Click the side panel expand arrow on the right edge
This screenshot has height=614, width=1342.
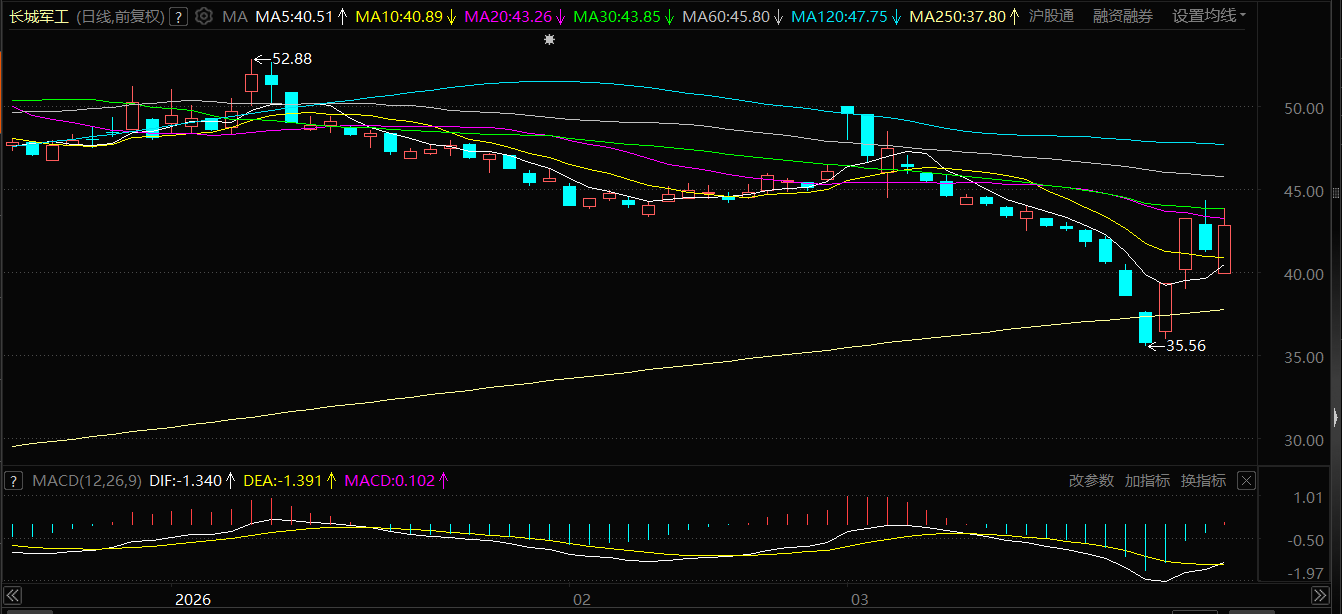pos(1336,417)
